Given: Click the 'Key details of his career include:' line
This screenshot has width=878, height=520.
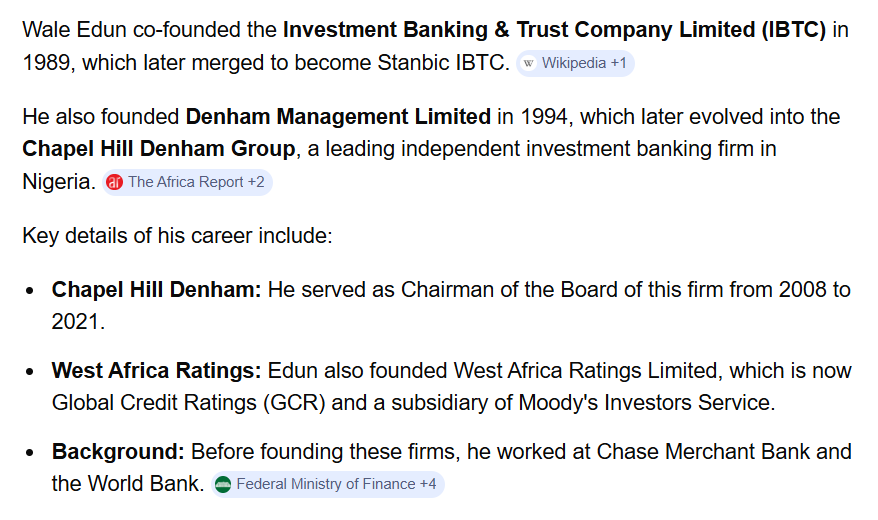Looking at the screenshot, I should pyautogui.click(x=178, y=236).
